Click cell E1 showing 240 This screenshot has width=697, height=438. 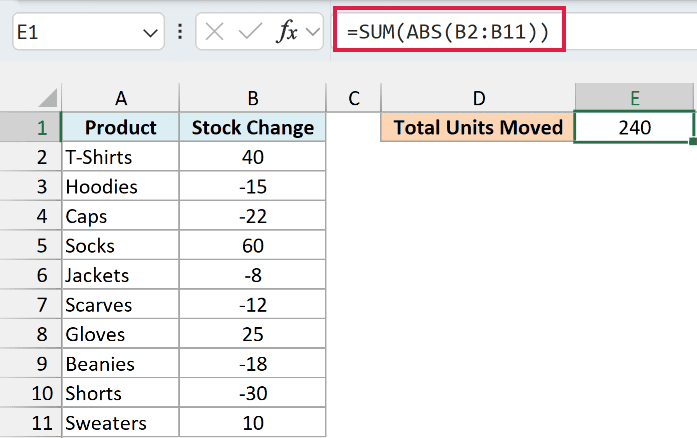tap(634, 127)
